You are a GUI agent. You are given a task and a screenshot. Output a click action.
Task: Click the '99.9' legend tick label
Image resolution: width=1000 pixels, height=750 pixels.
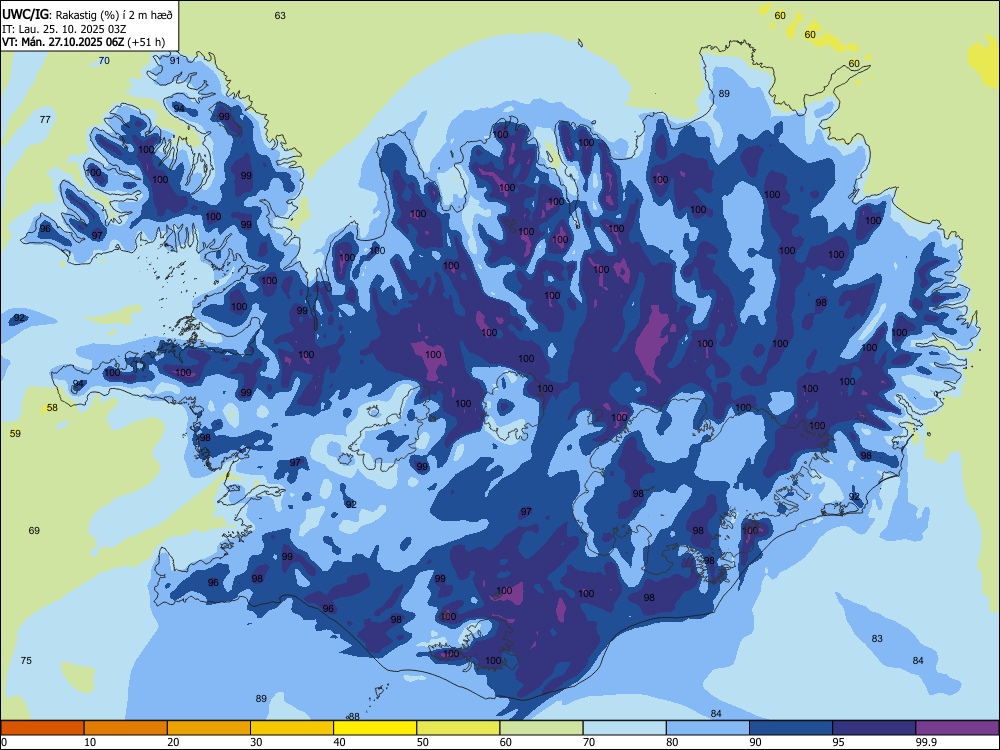click(x=925, y=742)
